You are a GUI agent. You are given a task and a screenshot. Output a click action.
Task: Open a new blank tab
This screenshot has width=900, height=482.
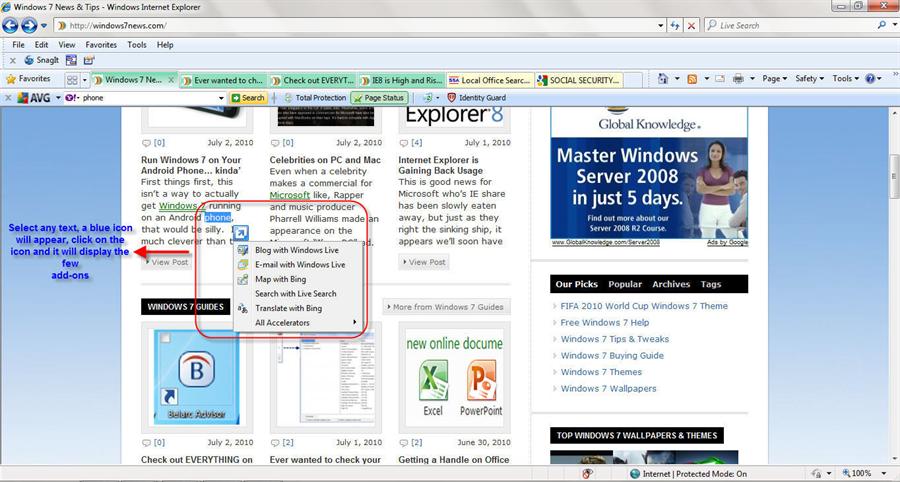pyautogui.click(x=633, y=80)
